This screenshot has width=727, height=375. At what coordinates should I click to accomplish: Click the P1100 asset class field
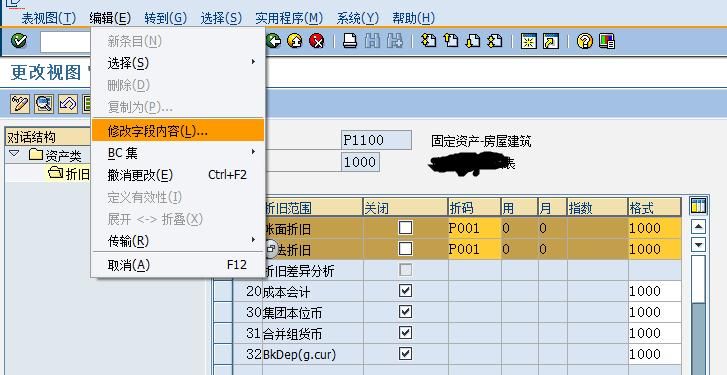pos(376,140)
